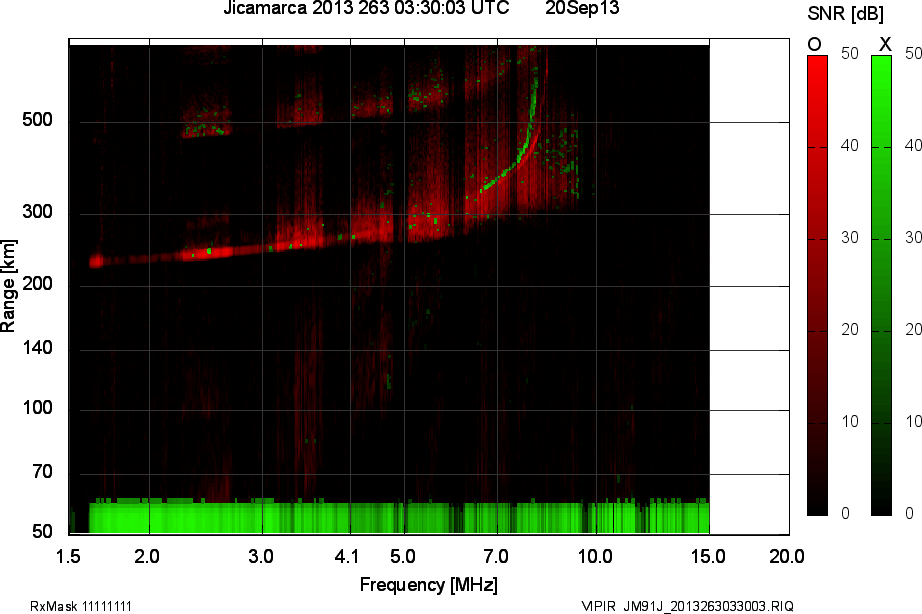The width and height of the screenshot is (922, 614).
Task: Click the Jicamarca 2013 263 03:30:03 UTC title
Action: [366, 8]
